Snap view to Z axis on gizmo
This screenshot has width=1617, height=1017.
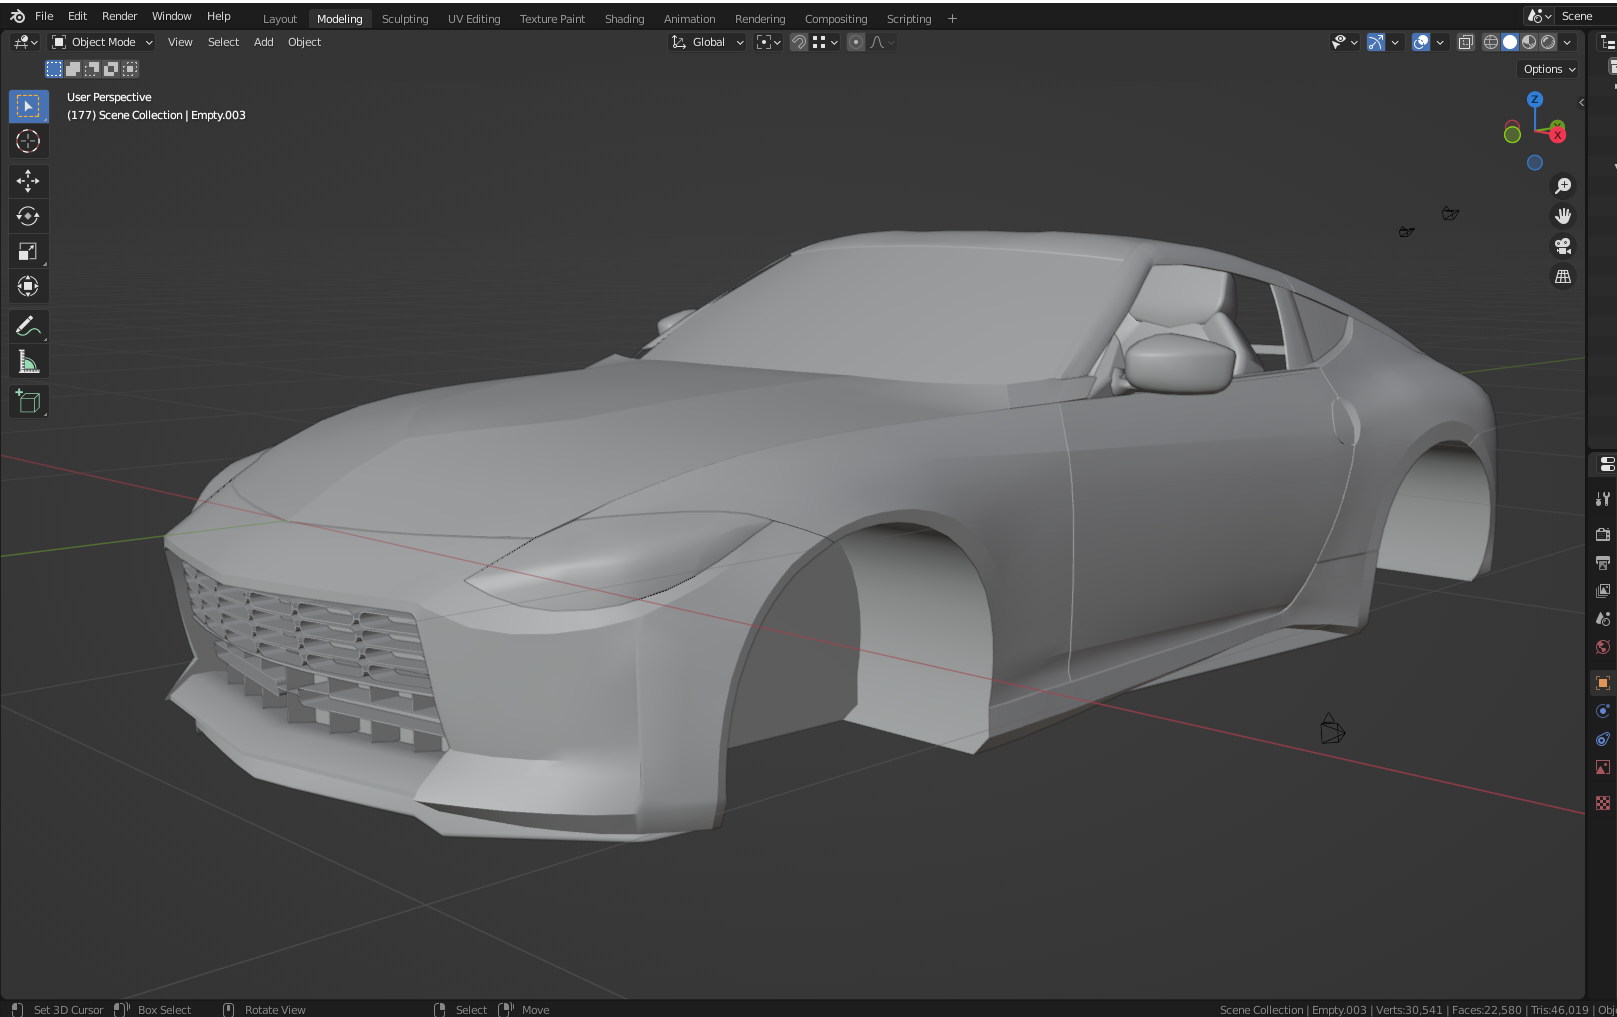click(1535, 100)
